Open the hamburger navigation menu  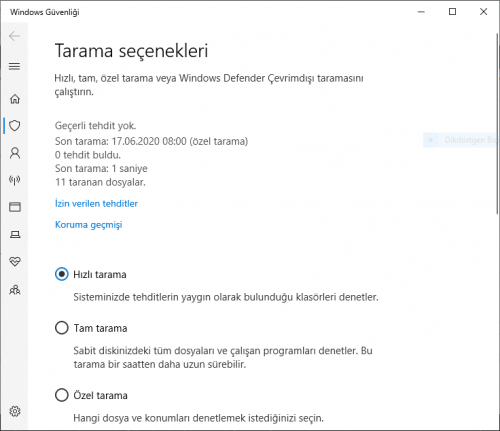click(x=14, y=66)
